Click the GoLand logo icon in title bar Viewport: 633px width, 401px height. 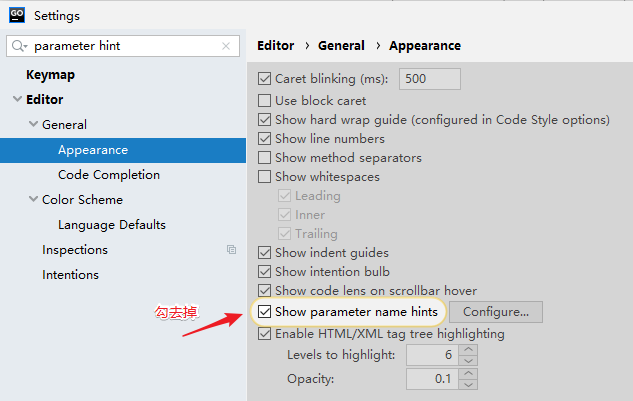click(16, 15)
